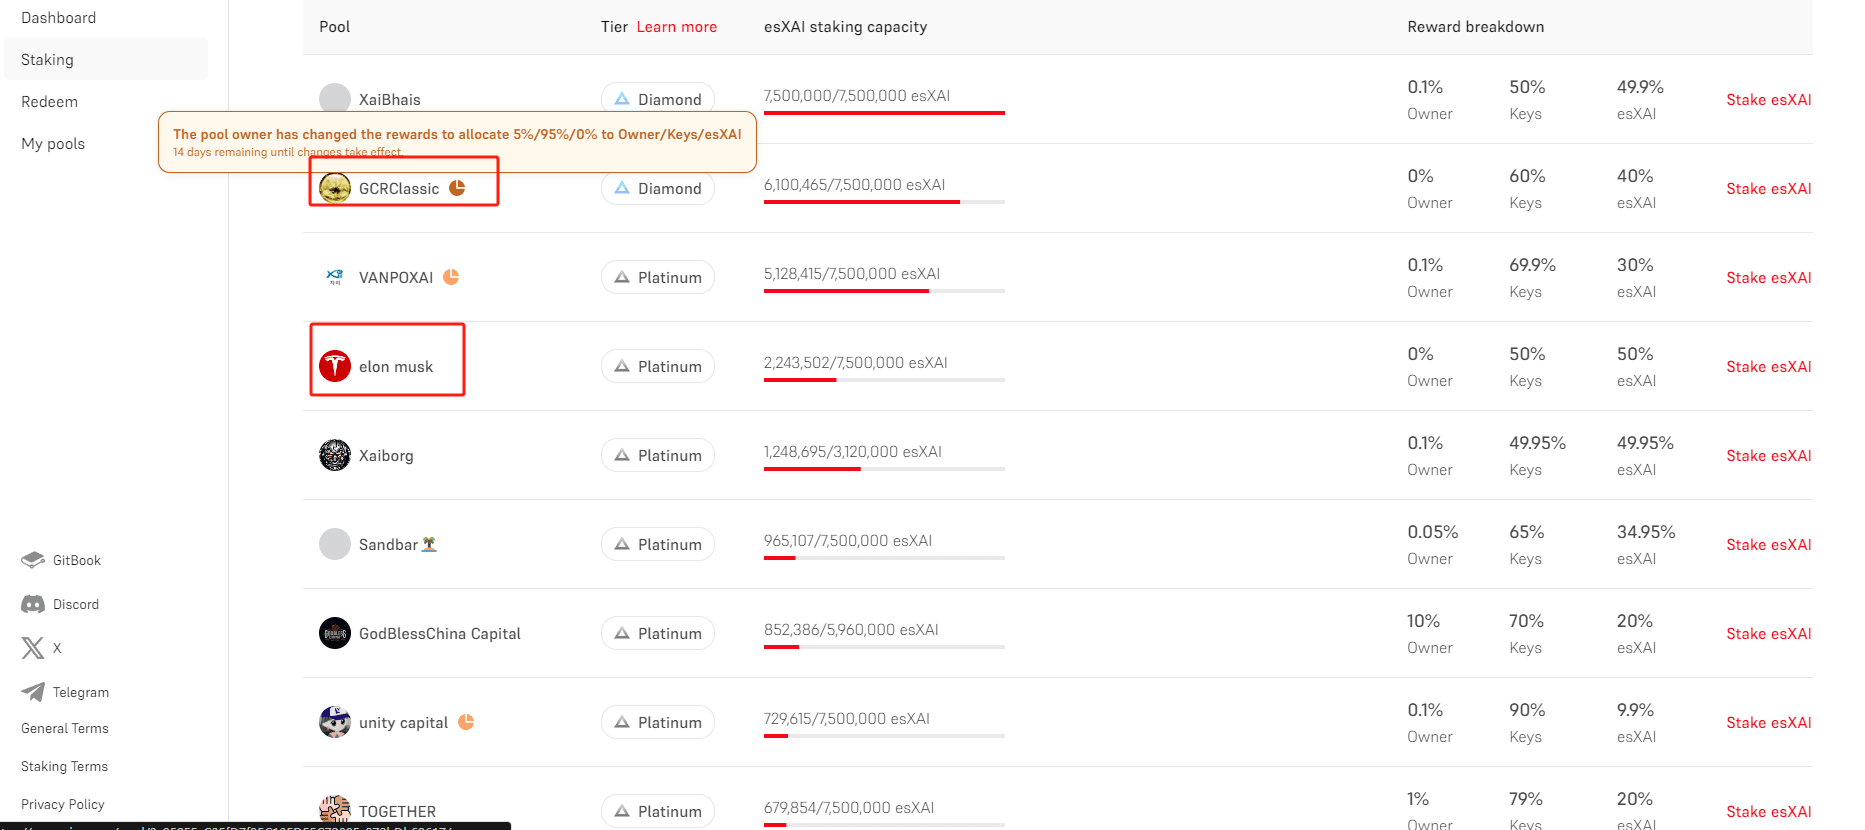
Task: Click the Xaiborg pool avatar
Action: pyautogui.click(x=335, y=455)
